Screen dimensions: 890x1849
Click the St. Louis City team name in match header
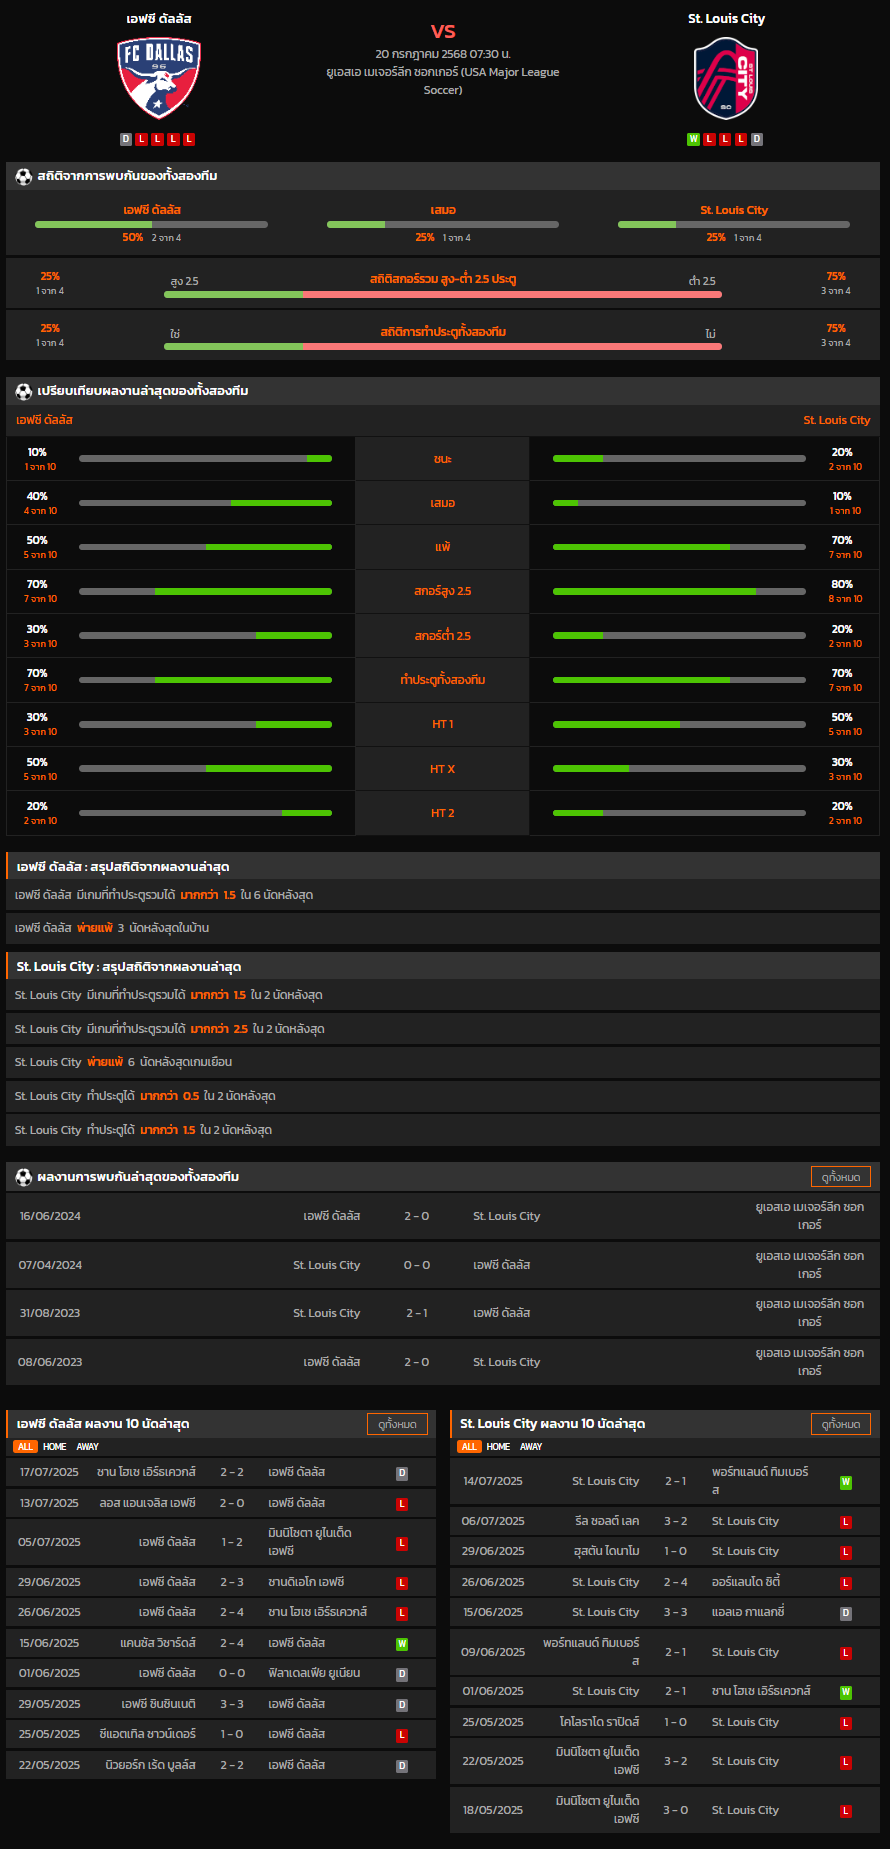(x=726, y=18)
